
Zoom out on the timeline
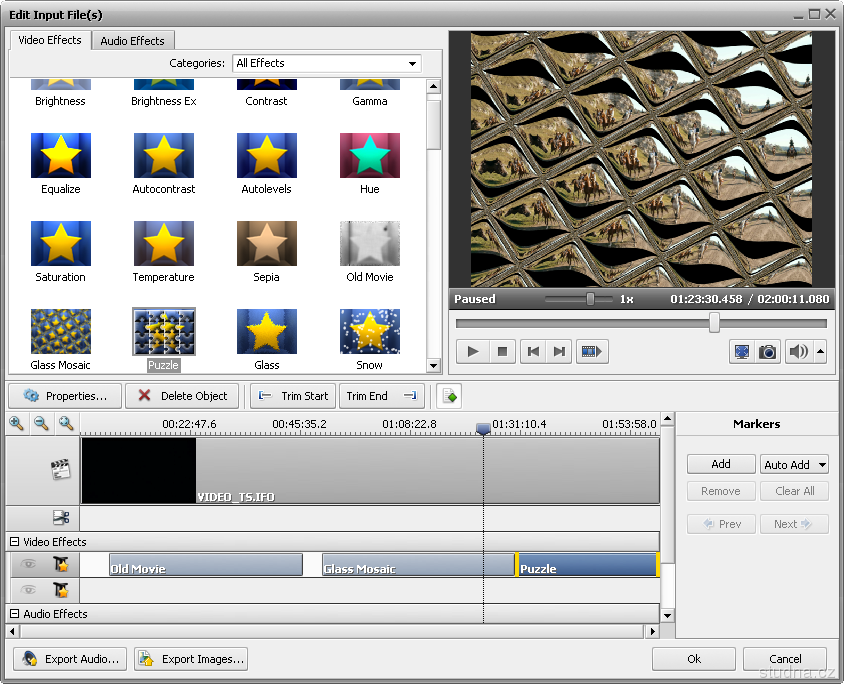coord(41,424)
